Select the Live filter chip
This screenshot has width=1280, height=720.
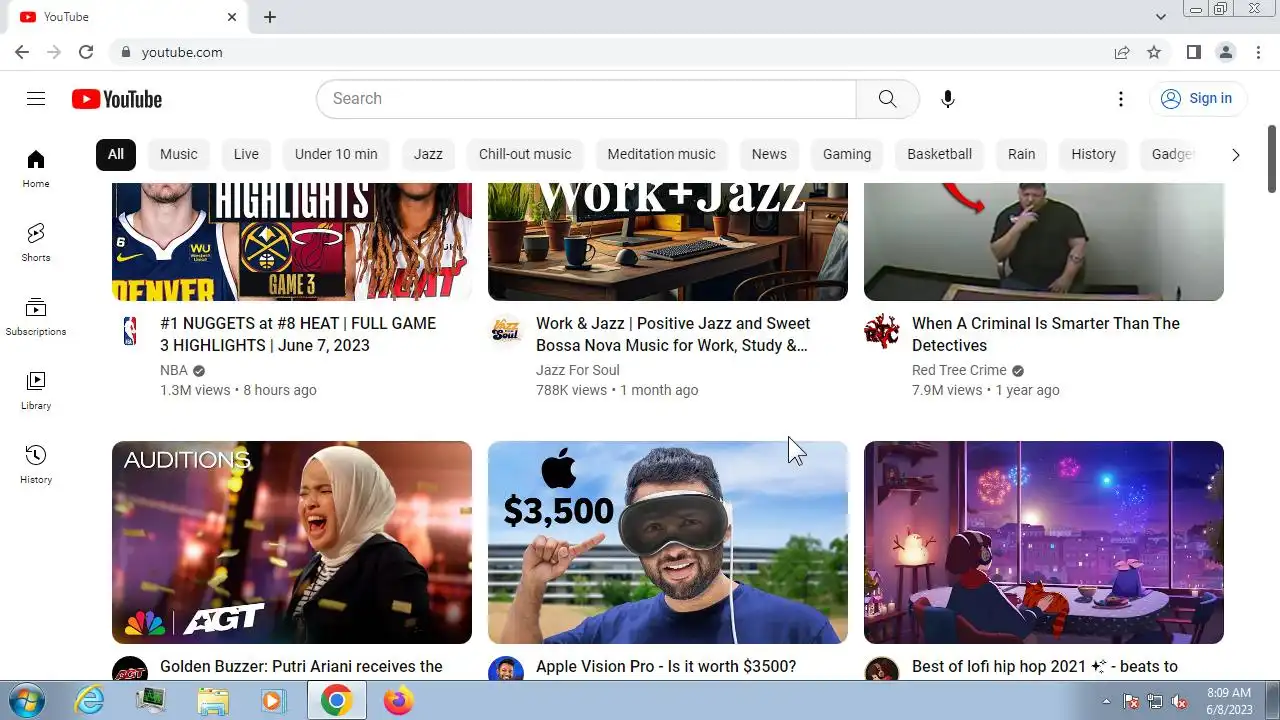tap(246, 154)
